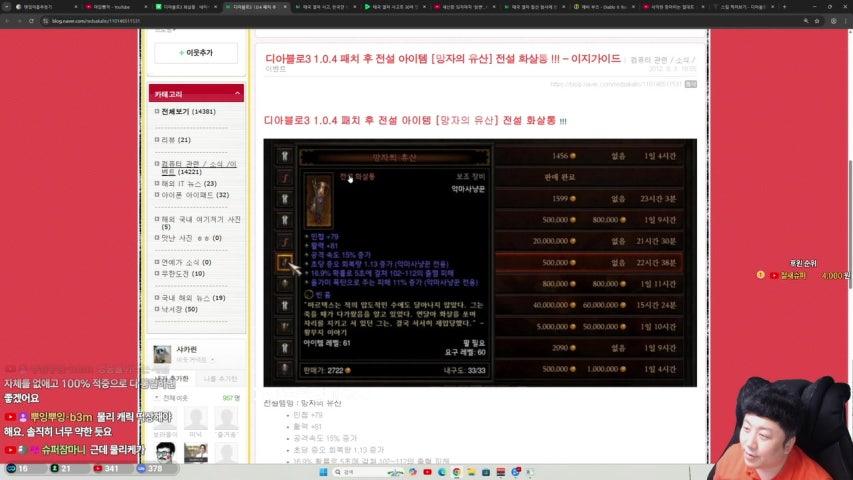Image resolution: width=853 pixels, height=480 pixels.
Task: Open File Explorer from the taskbar
Action: [471, 472]
